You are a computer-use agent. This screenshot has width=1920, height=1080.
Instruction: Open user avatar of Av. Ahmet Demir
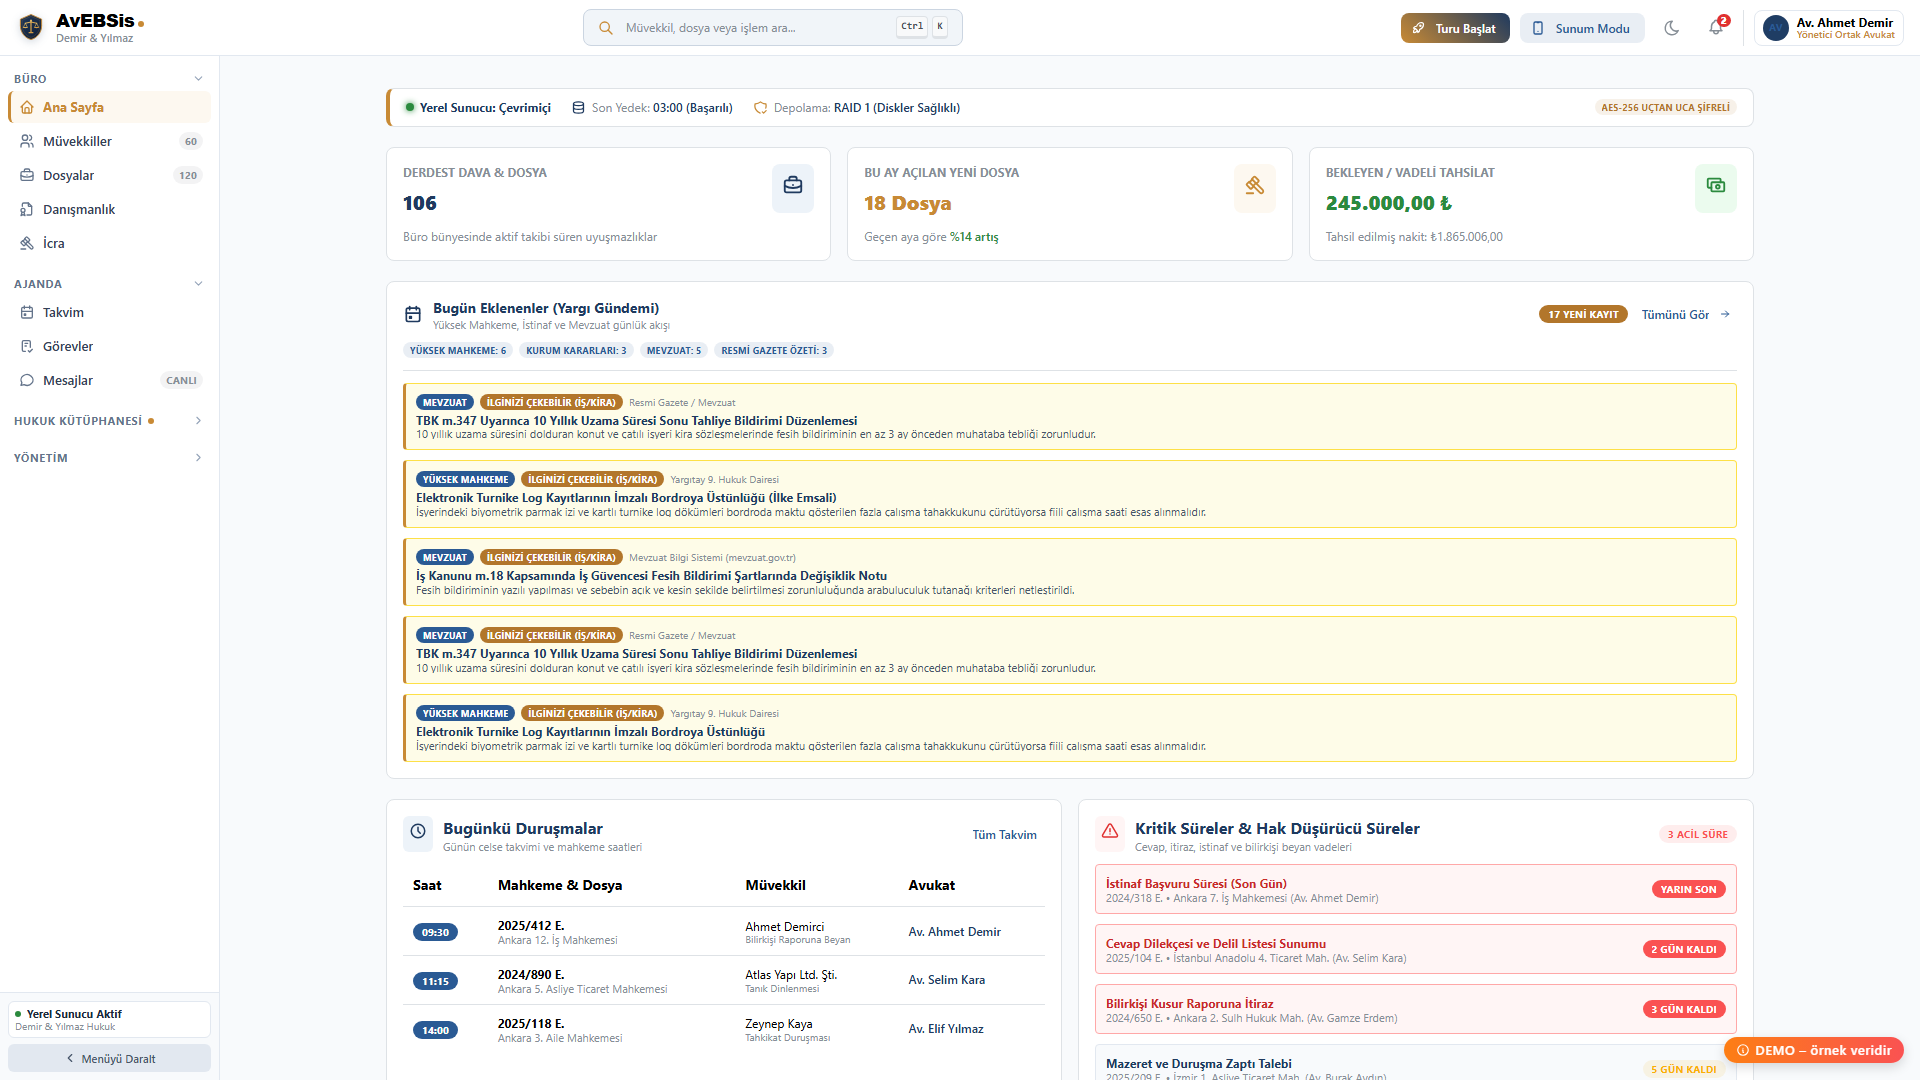(1775, 28)
